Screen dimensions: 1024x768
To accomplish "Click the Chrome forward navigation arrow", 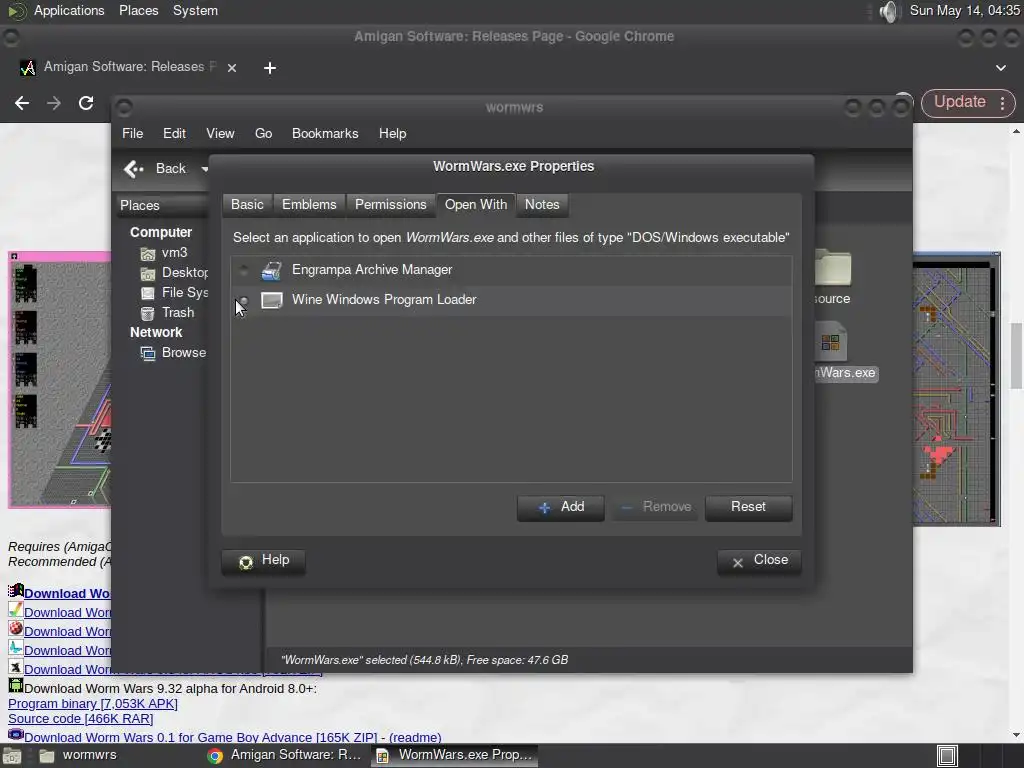I will pos(54,103).
